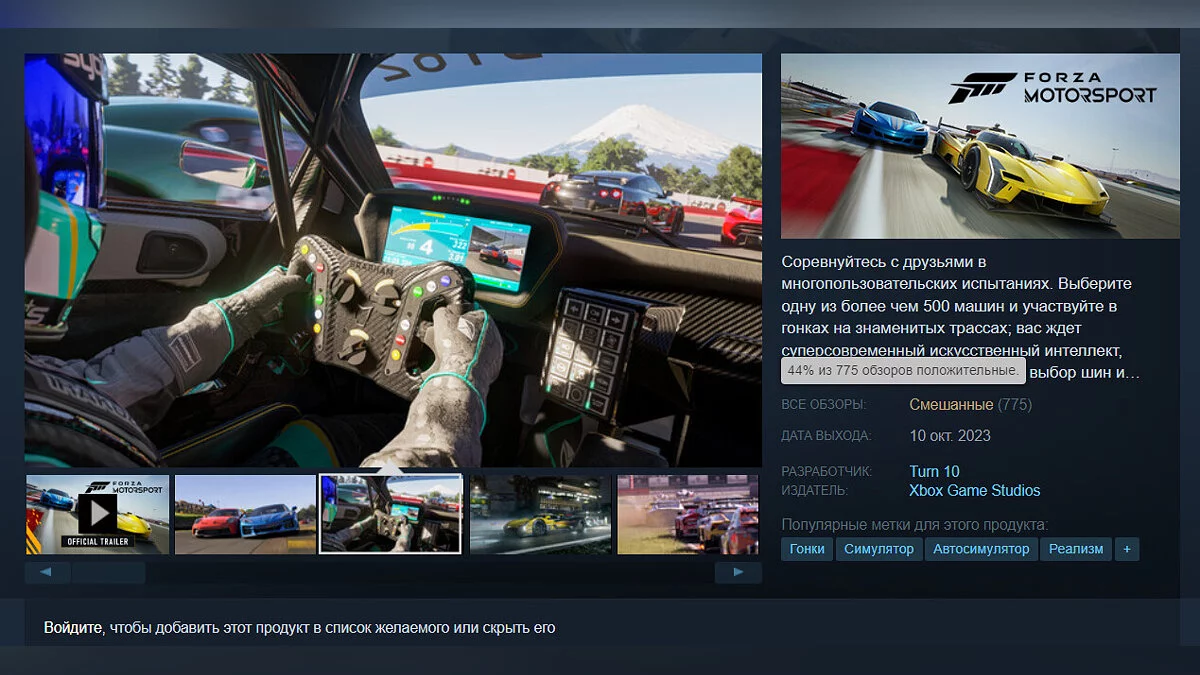Select the highlighted cockpit view thumbnail
The width and height of the screenshot is (1200, 675).
click(390, 514)
